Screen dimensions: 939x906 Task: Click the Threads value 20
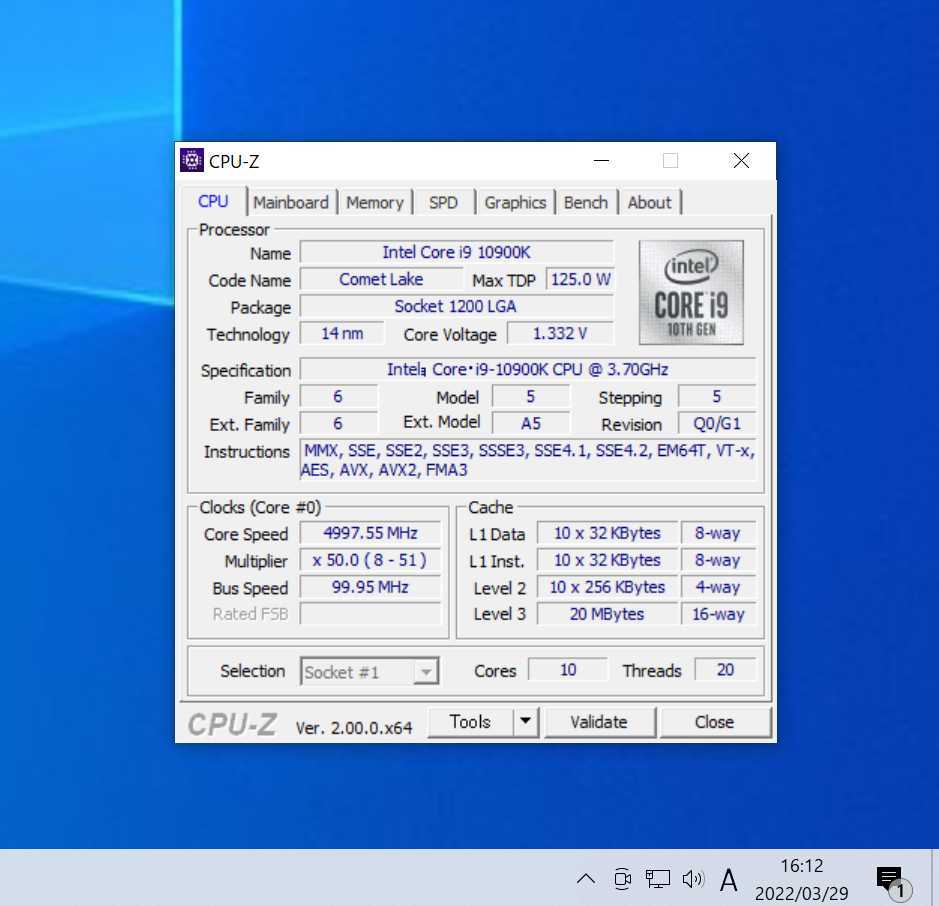coord(725,669)
